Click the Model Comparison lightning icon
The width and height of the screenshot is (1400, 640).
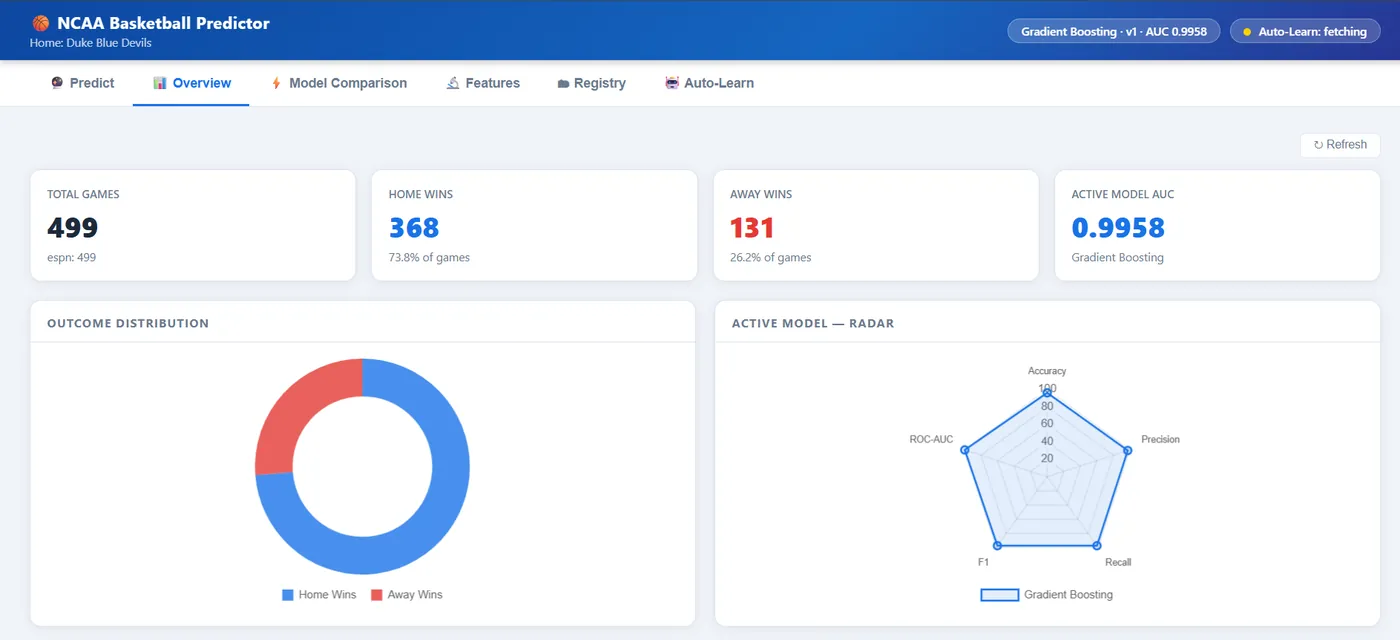[276, 83]
